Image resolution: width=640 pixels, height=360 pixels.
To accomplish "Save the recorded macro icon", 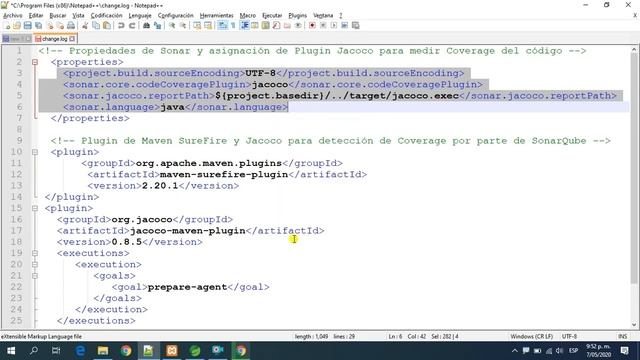I will point(356,25).
